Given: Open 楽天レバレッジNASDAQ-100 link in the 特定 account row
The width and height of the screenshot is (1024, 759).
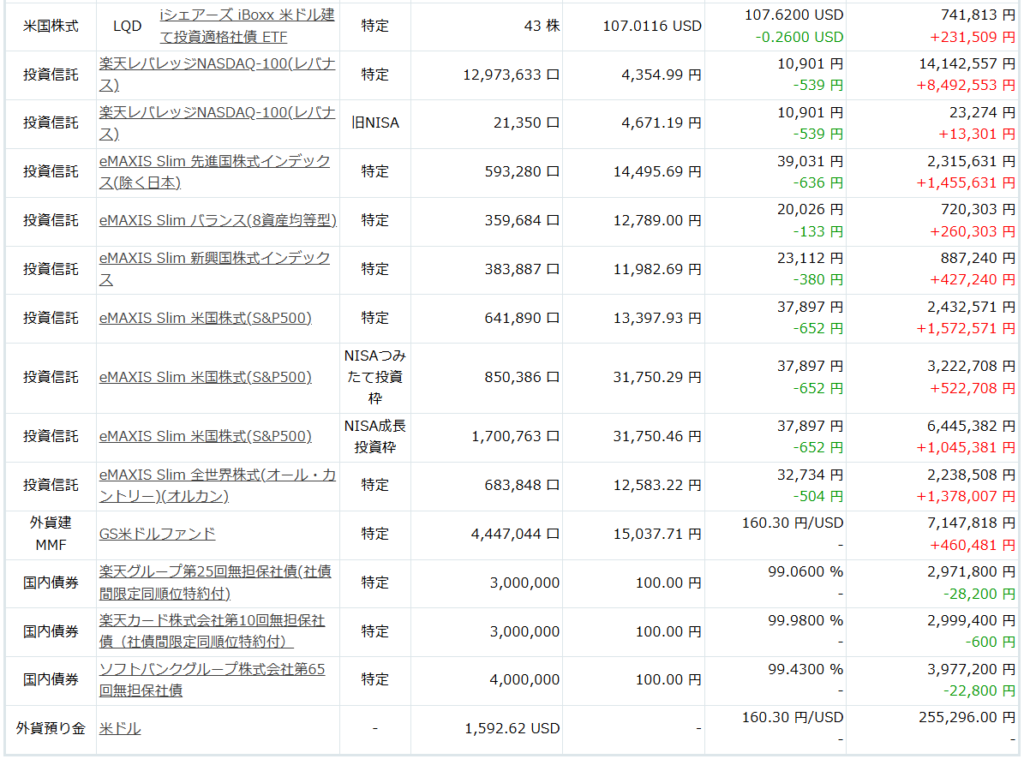Looking at the screenshot, I should (217, 74).
